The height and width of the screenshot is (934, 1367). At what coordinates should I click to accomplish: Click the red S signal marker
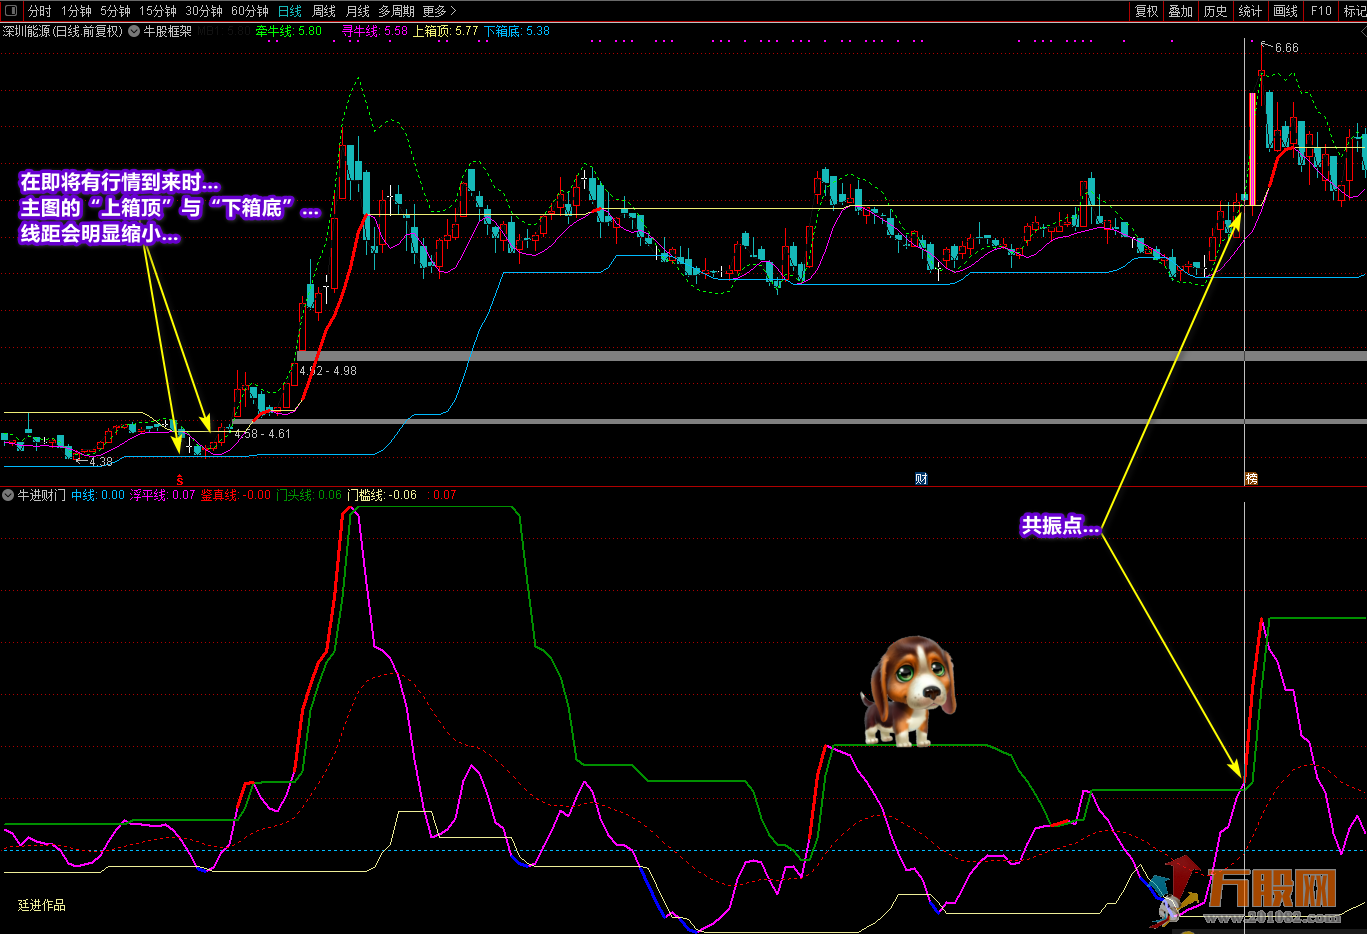180,480
